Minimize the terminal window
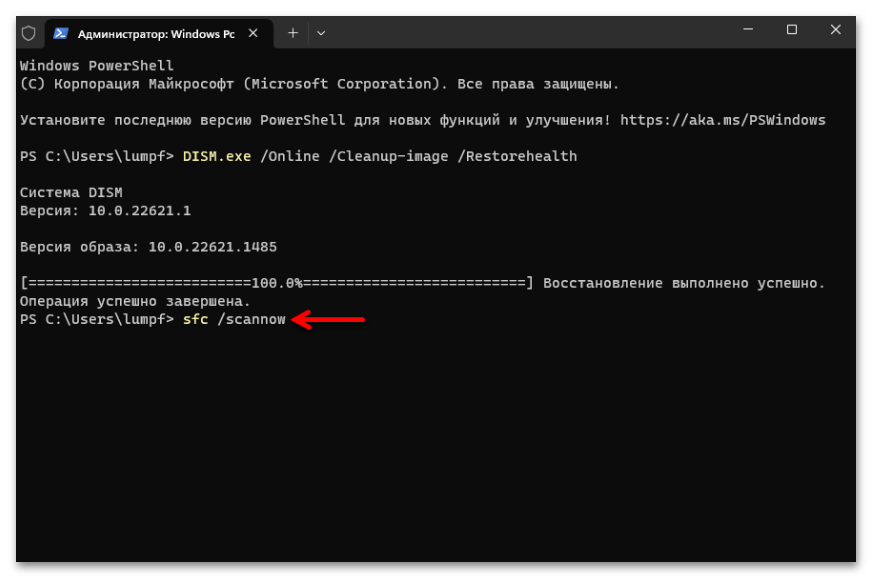Image resolution: width=872 pixels, height=578 pixels. point(748,29)
